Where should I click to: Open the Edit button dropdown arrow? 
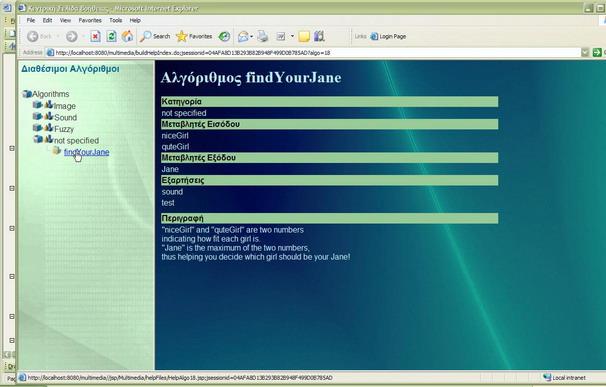pos(292,36)
